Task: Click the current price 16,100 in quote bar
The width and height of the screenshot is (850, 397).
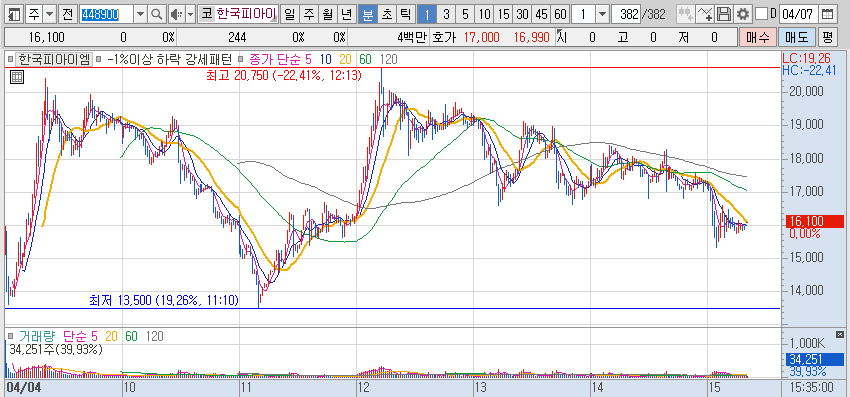Action: pyautogui.click(x=47, y=37)
